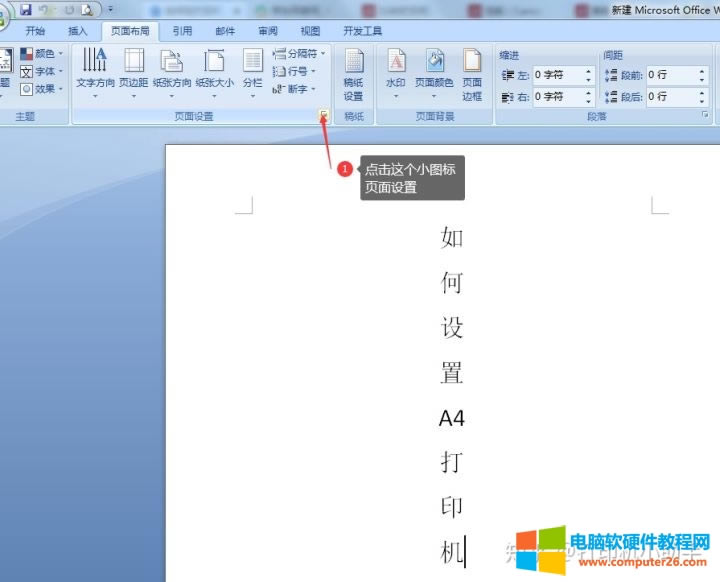Viewport: 720px width, 582px height.
Task: Switch to the References (引用) tab
Action: pos(182,31)
